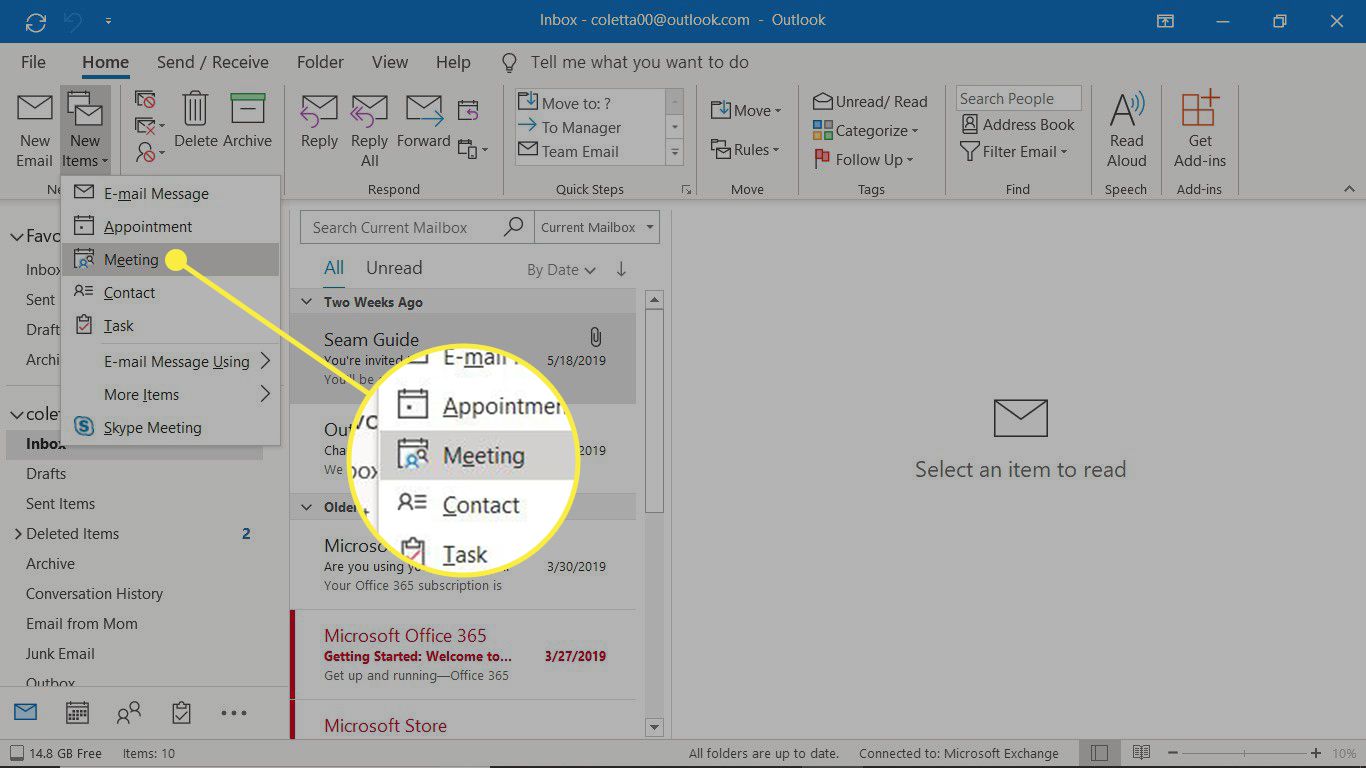Open the Help tab
This screenshot has height=768, width=1366.
(453, 62)
